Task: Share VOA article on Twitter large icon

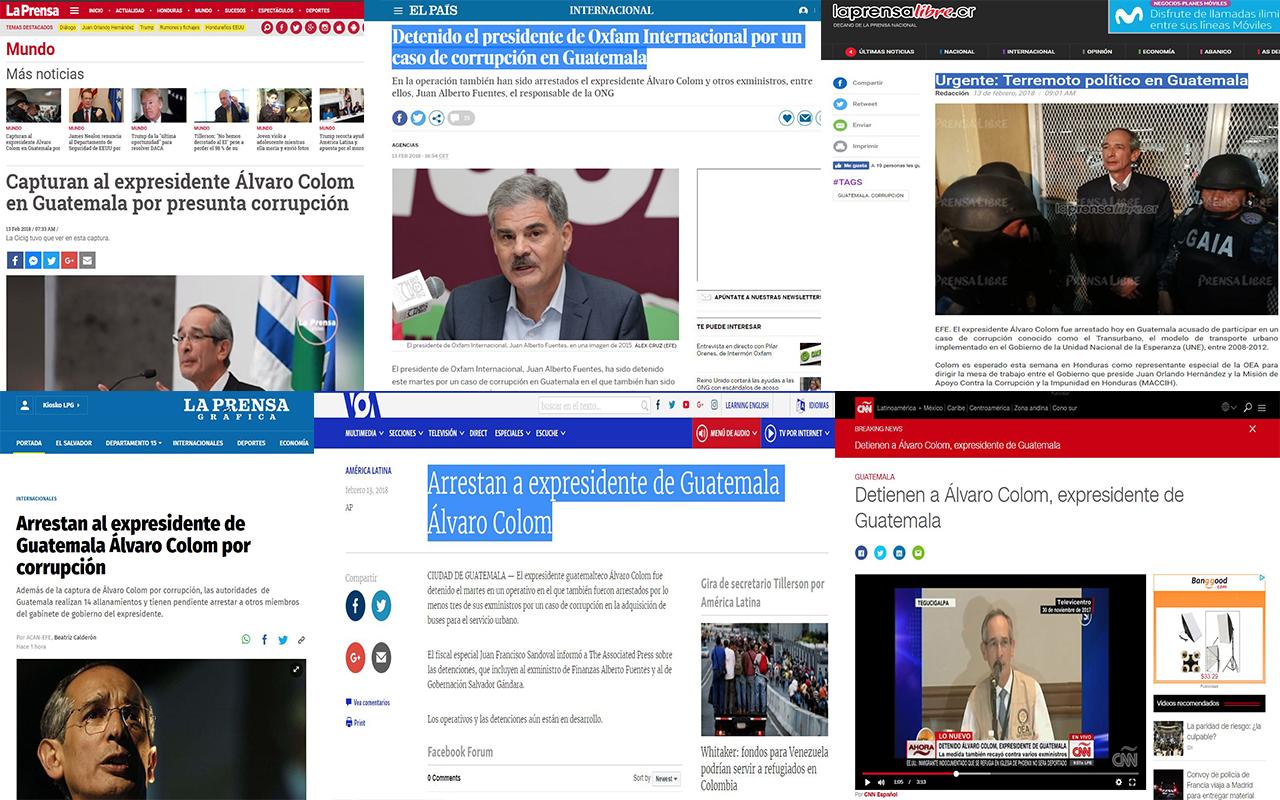Action: [381, 605]
